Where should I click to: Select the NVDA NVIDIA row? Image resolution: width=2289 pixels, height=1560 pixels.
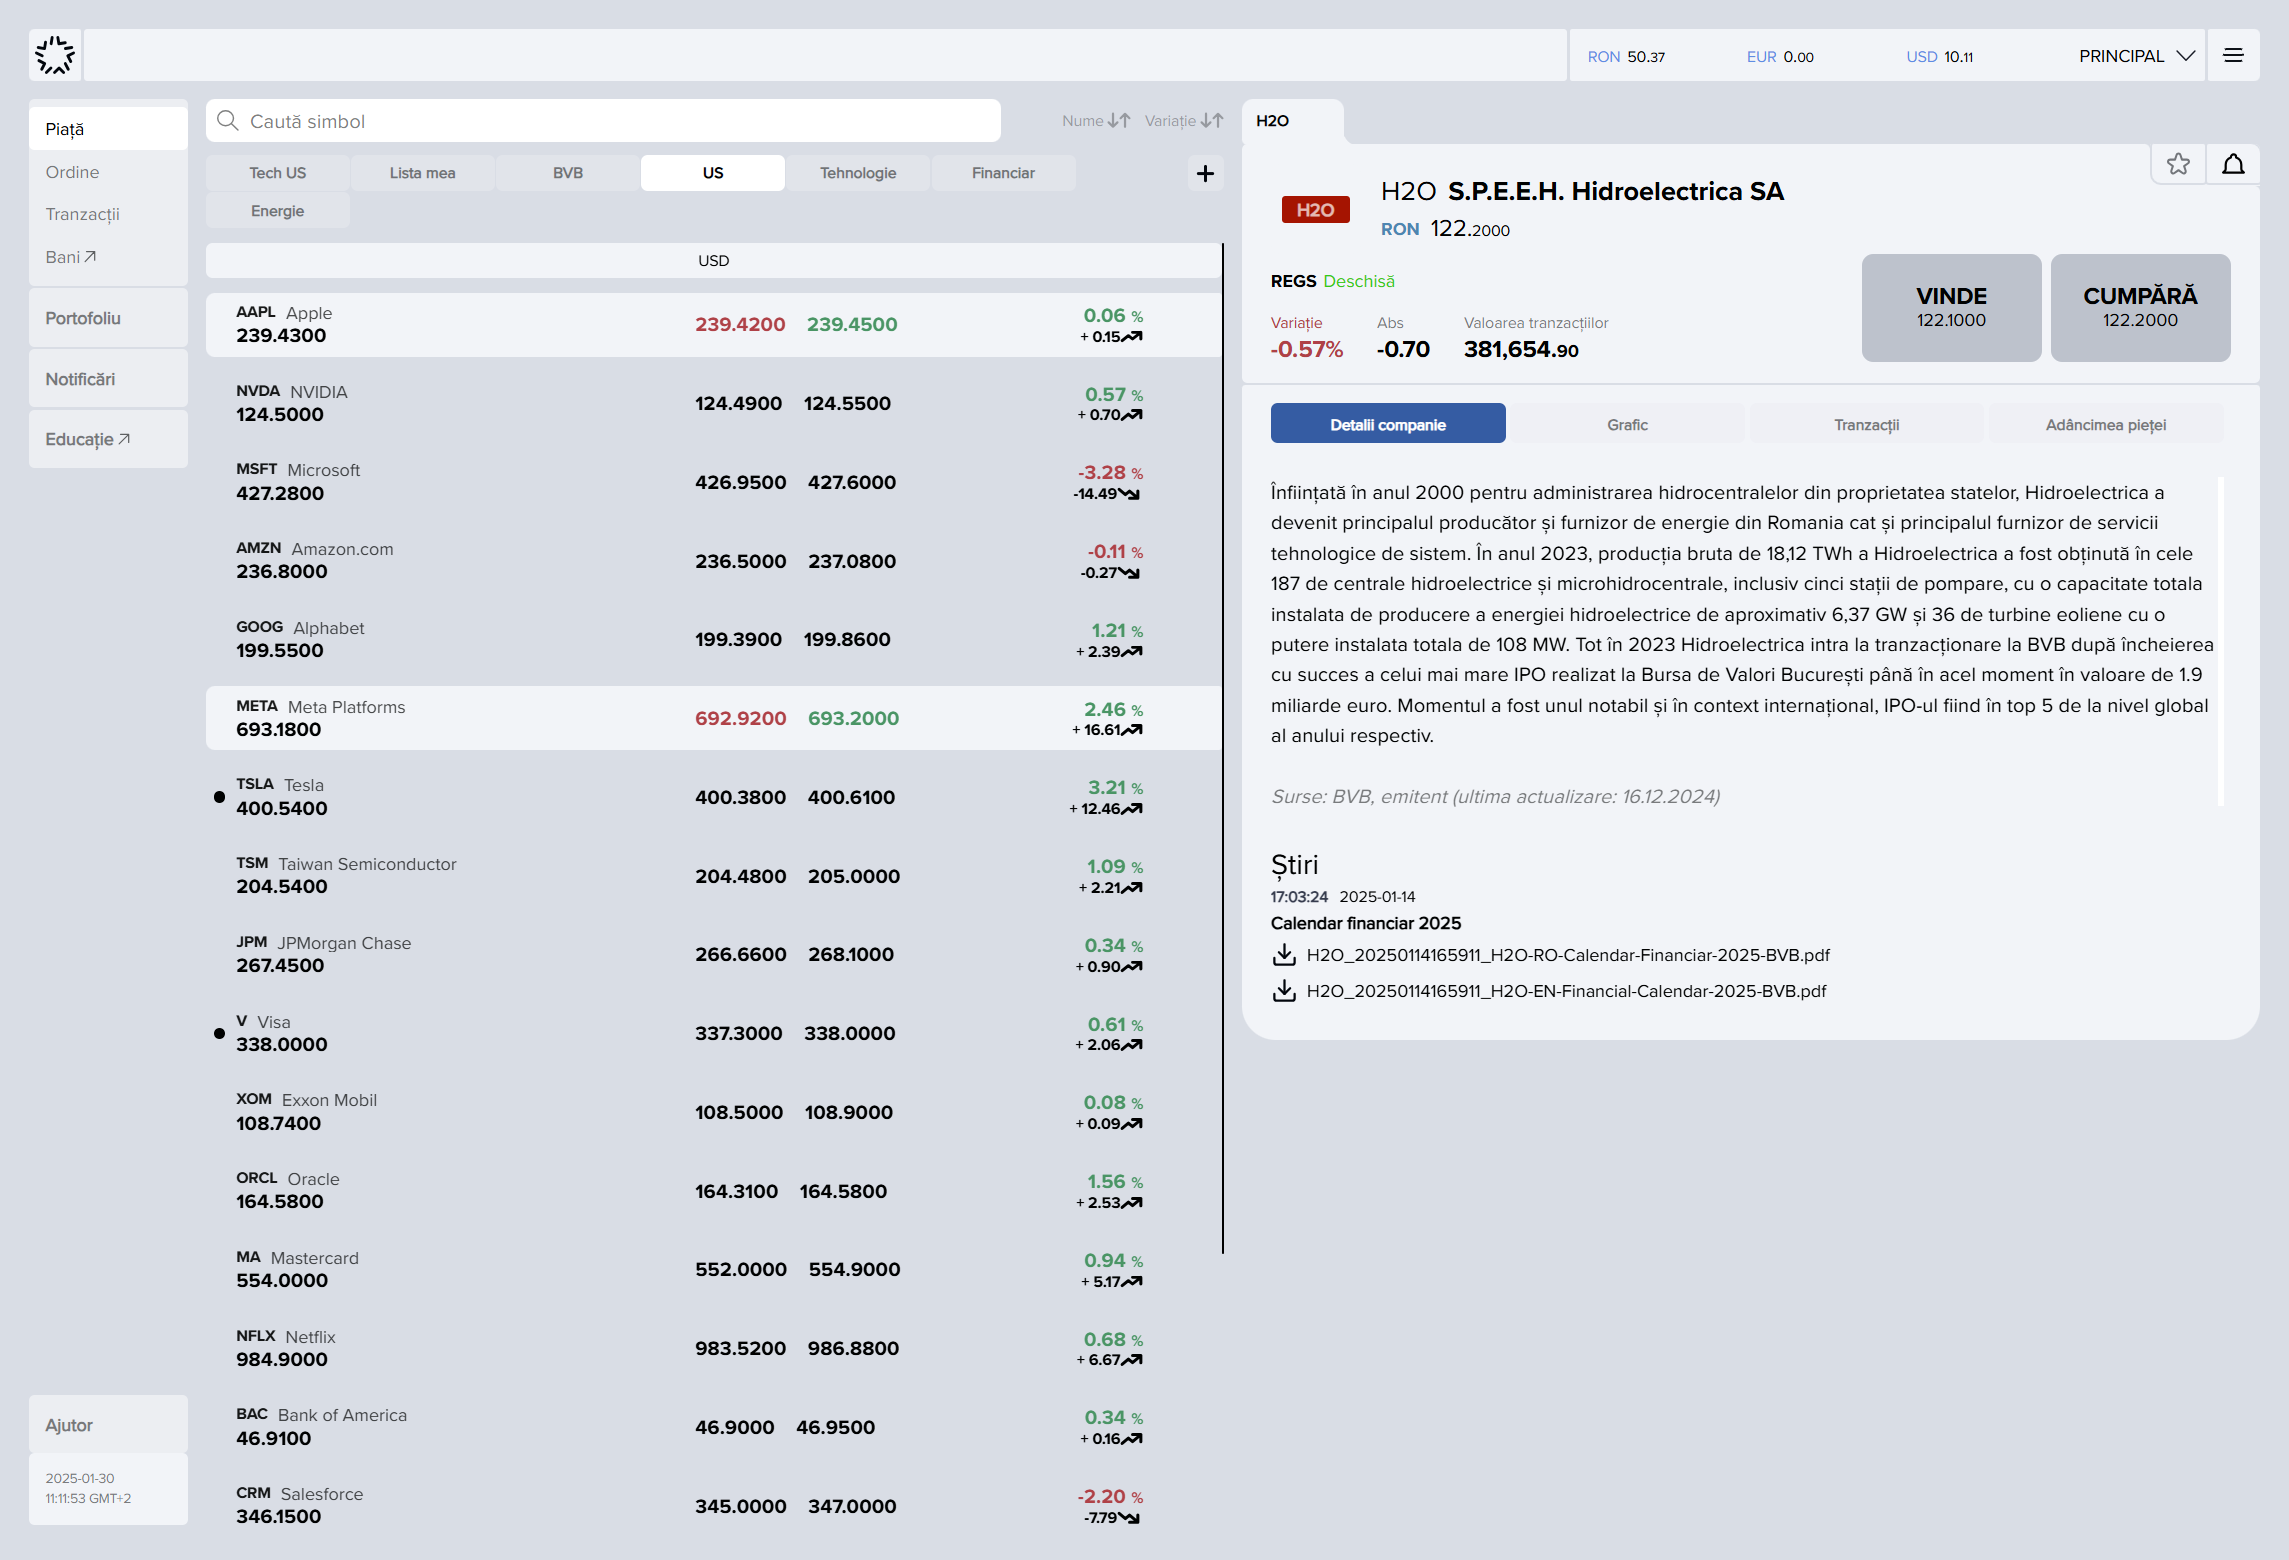(x=713, y=403)
